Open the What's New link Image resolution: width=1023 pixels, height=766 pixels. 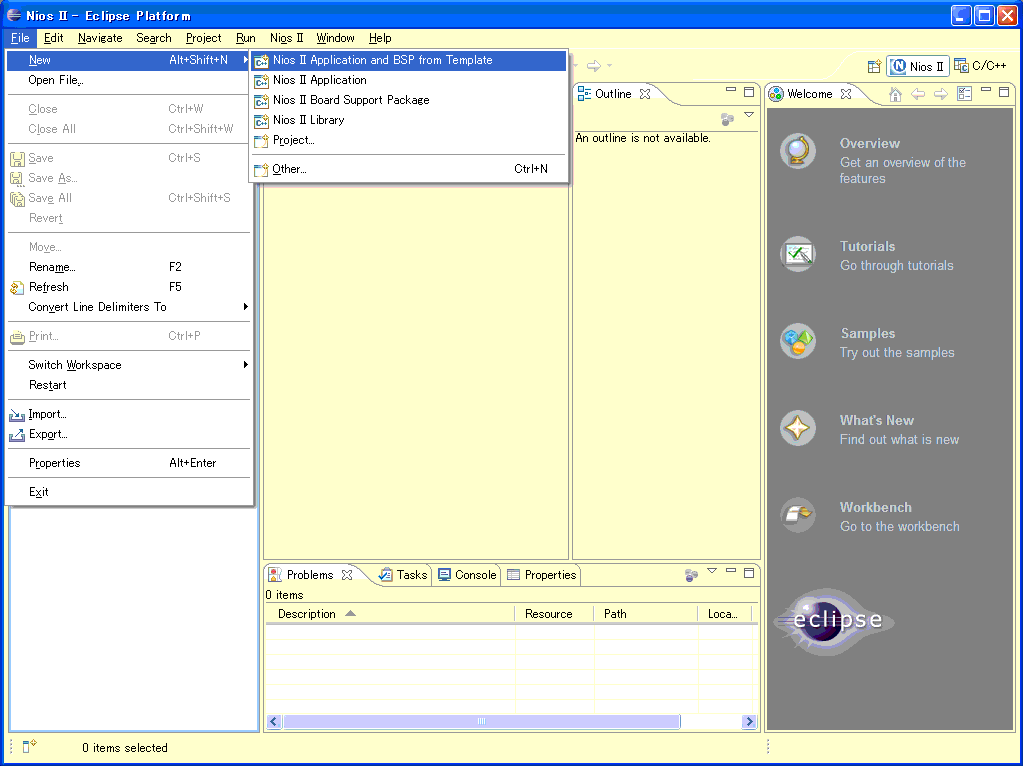pyautogui.click(x=877, y=421)
